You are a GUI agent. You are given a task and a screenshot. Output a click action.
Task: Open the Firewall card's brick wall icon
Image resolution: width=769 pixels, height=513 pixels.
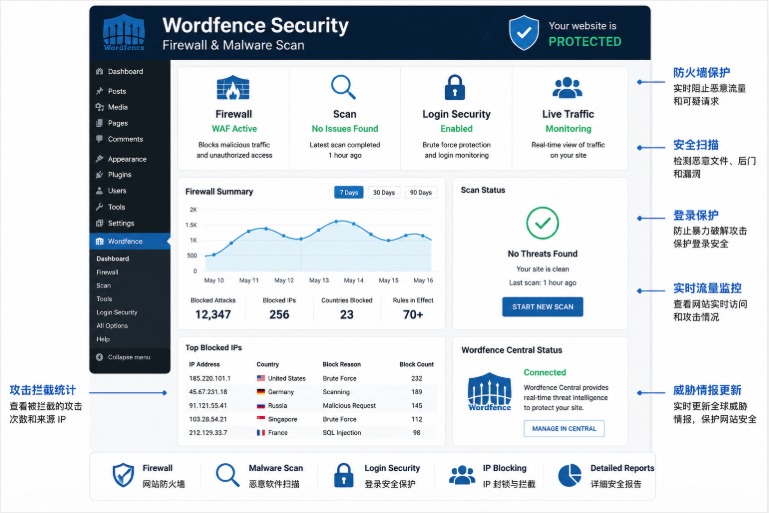(233, 88)
